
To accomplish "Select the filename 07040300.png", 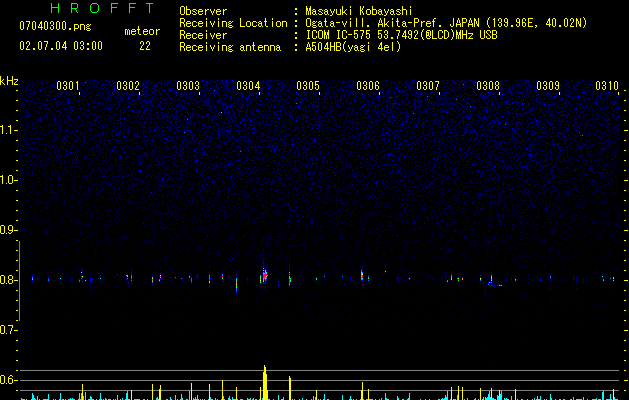I will point(55,27).
